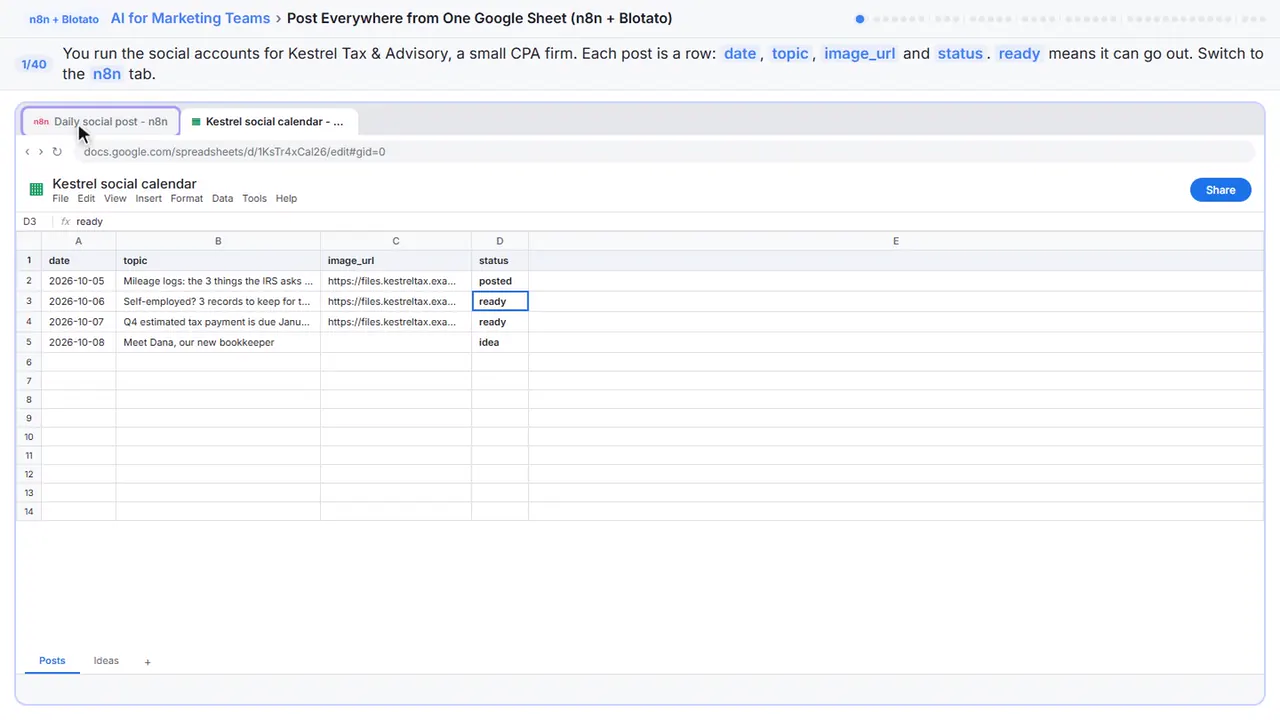Click the first progress dot in header

(860, 19)
